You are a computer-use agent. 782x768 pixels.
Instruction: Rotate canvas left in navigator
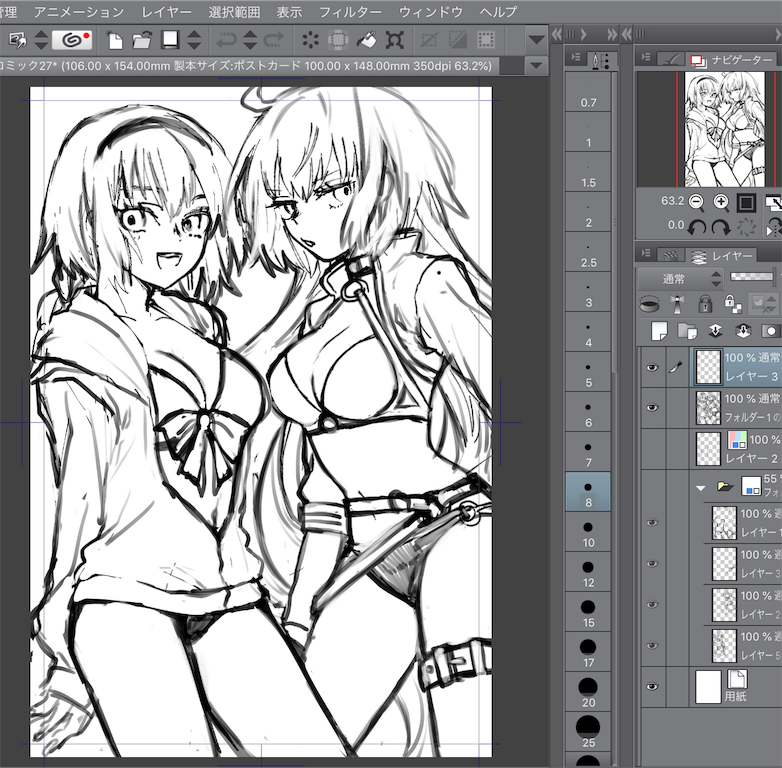click(x=696, y=227)
